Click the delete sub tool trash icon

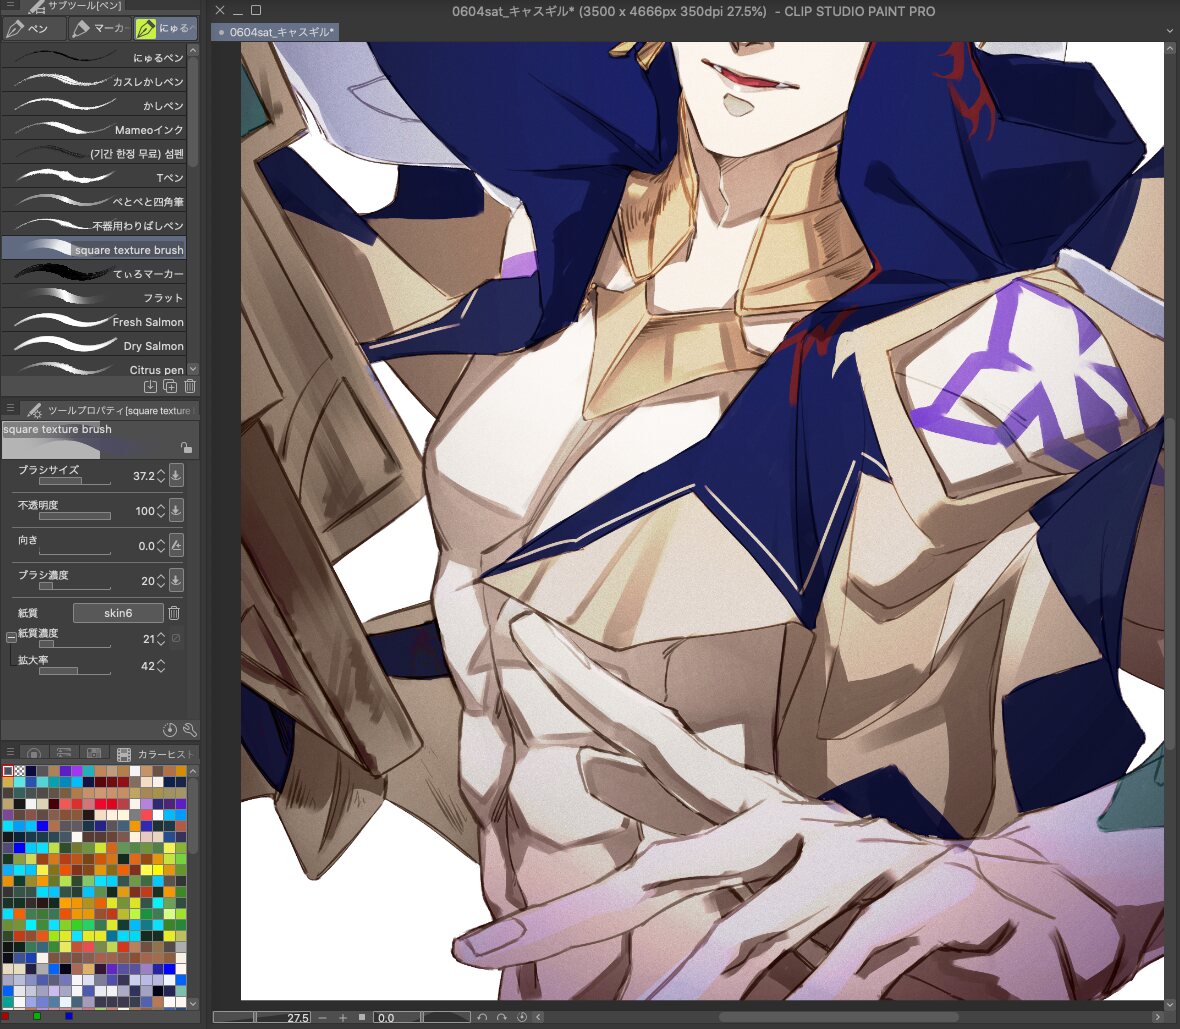(x=190, y=386)
